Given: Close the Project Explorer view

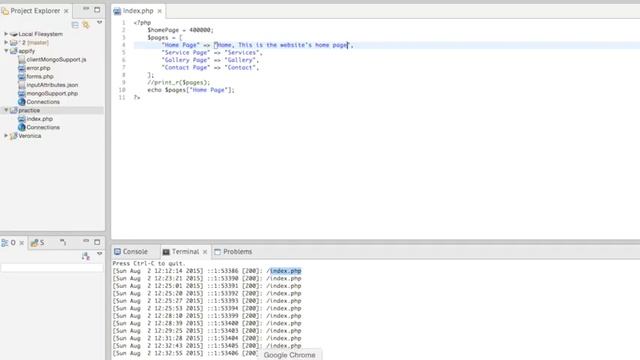Looking at the screenshot, I should (x=66, y=11).
